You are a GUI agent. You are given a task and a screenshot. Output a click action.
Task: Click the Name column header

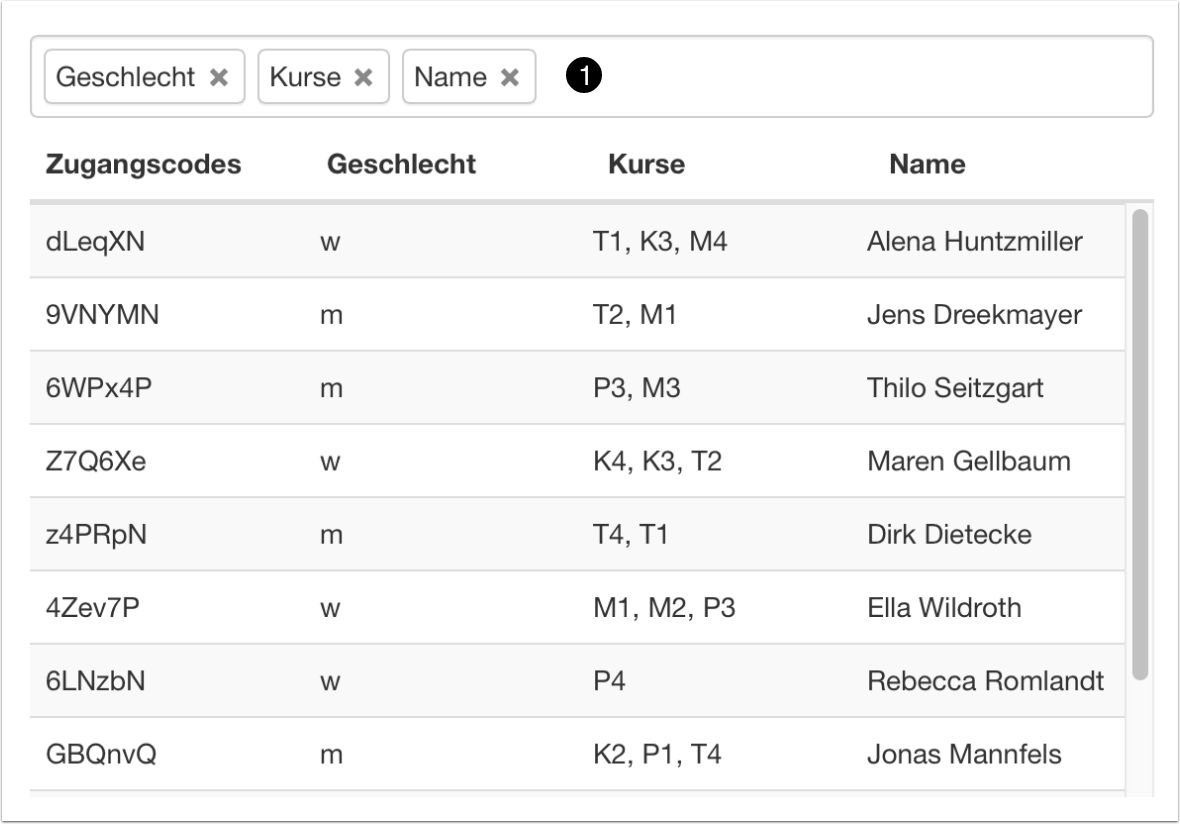click(x=927, y=165)
